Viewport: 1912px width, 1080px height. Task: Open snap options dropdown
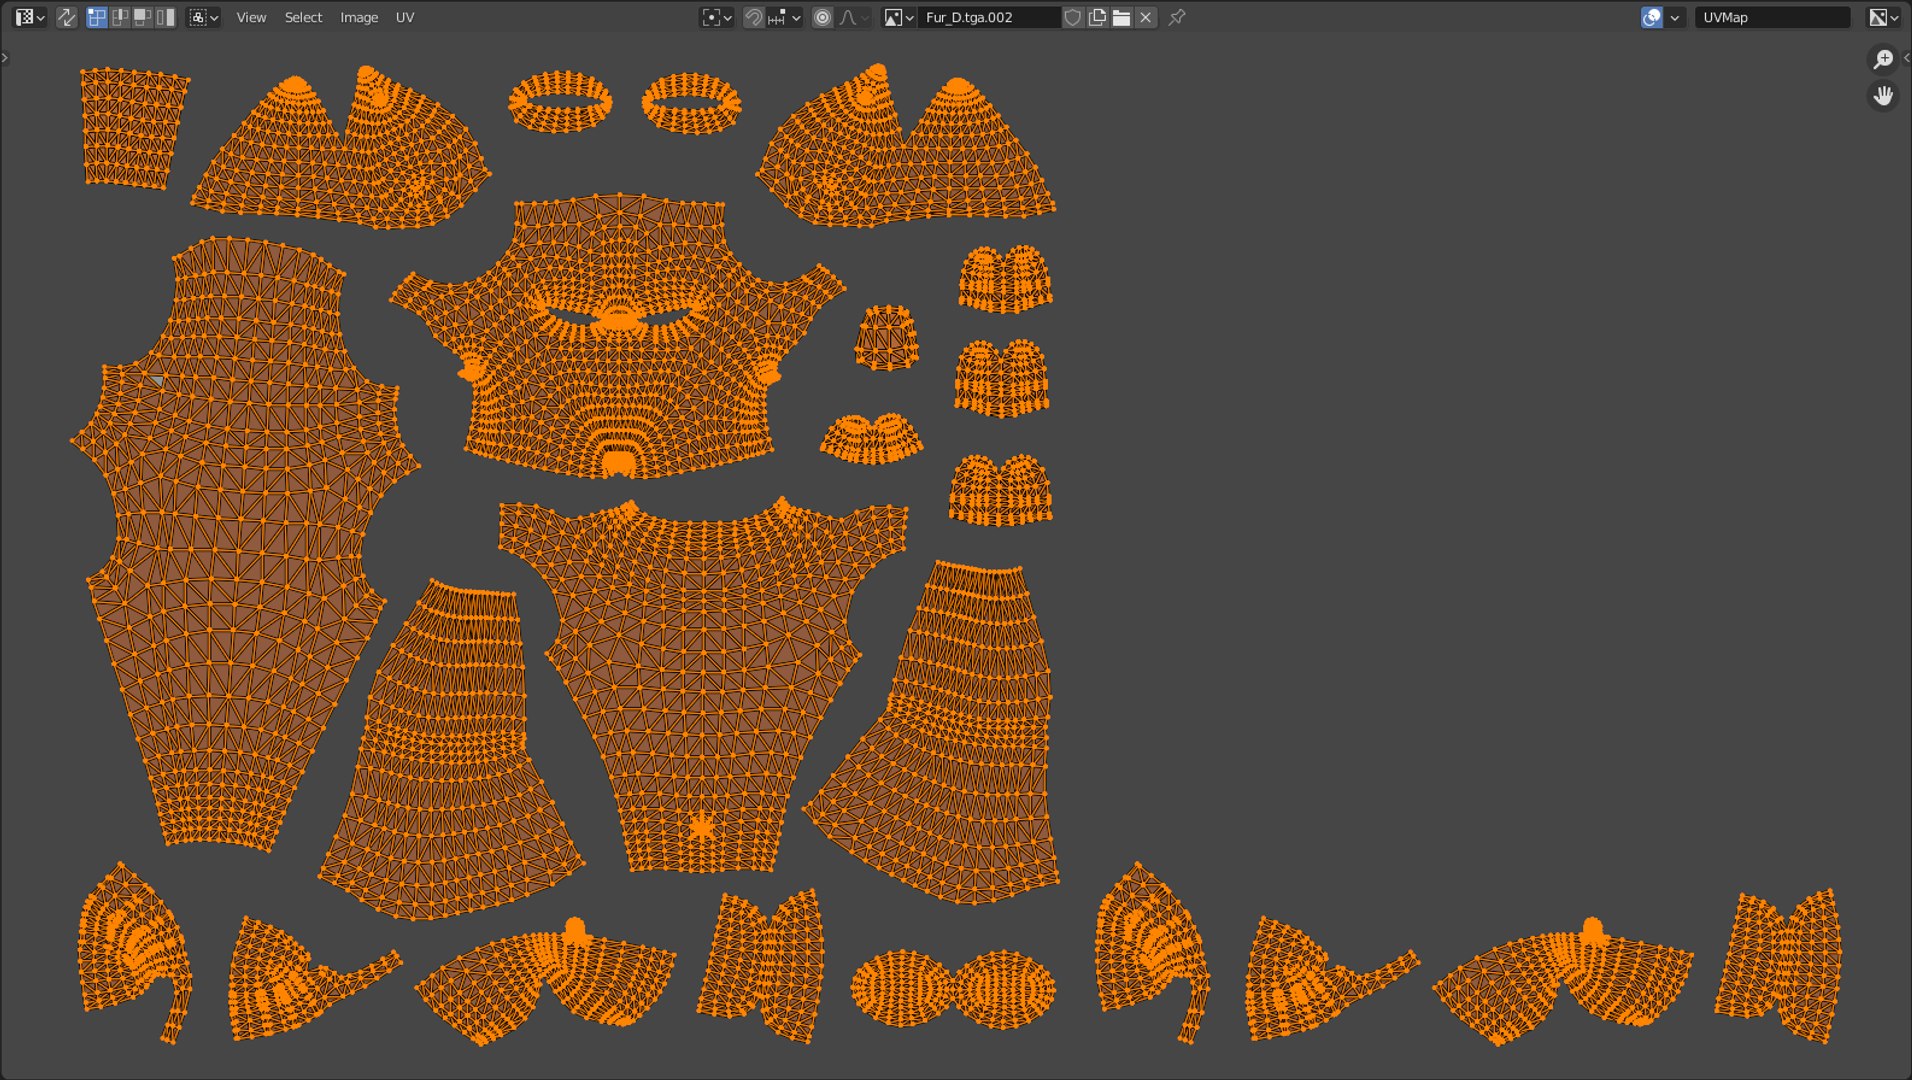pyautogui.click(x=785, y=17)
